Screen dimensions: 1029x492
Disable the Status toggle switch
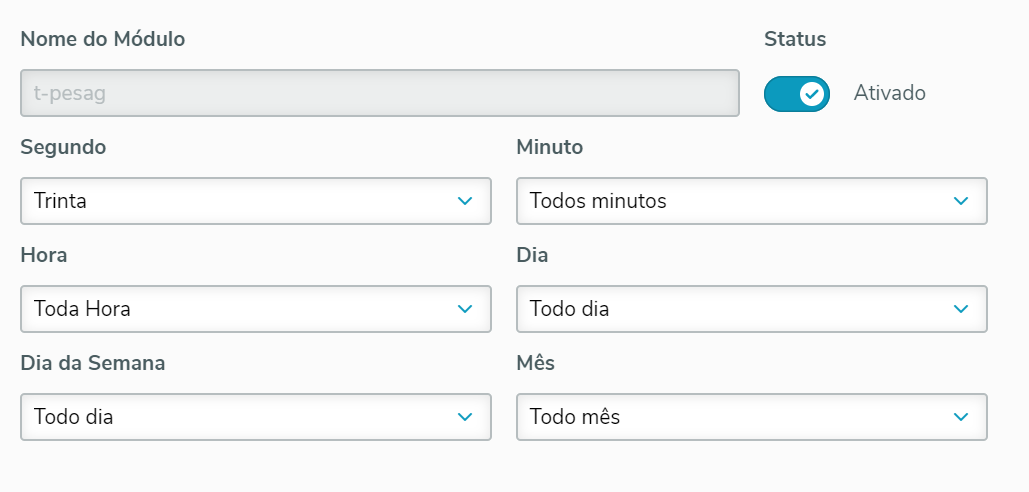(796, 94)
